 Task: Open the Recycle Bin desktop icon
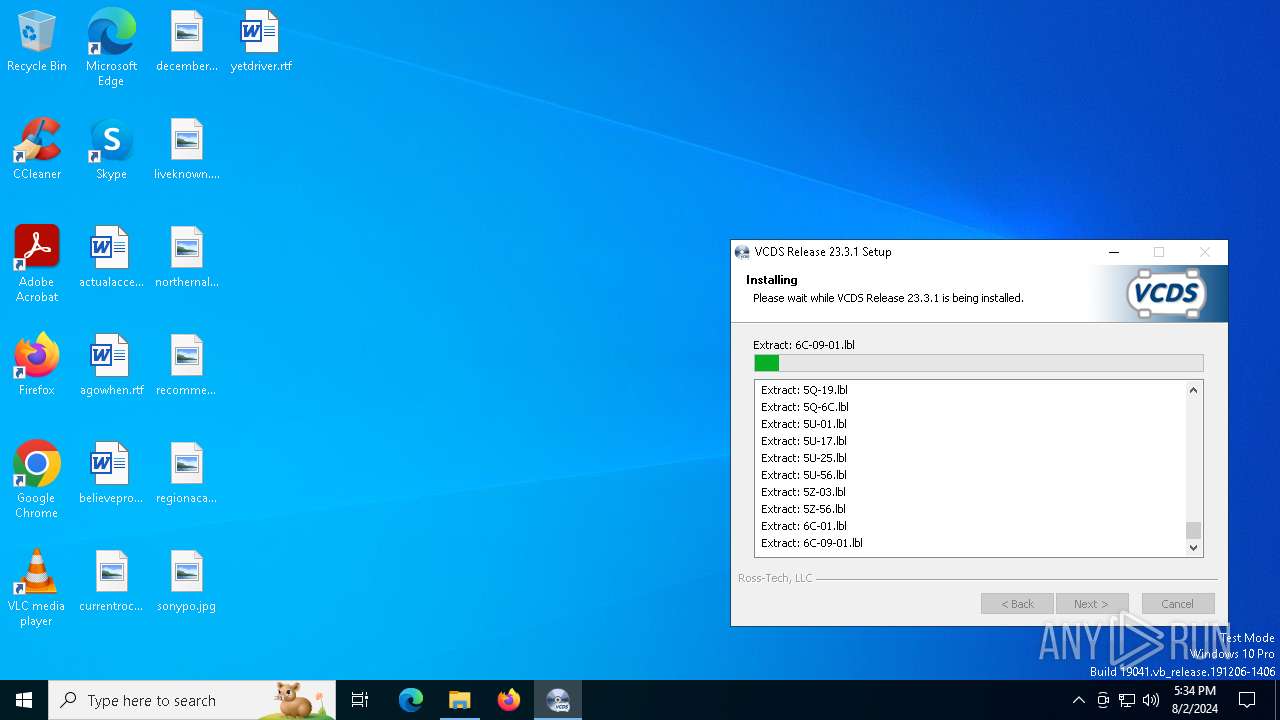point(37,42)
